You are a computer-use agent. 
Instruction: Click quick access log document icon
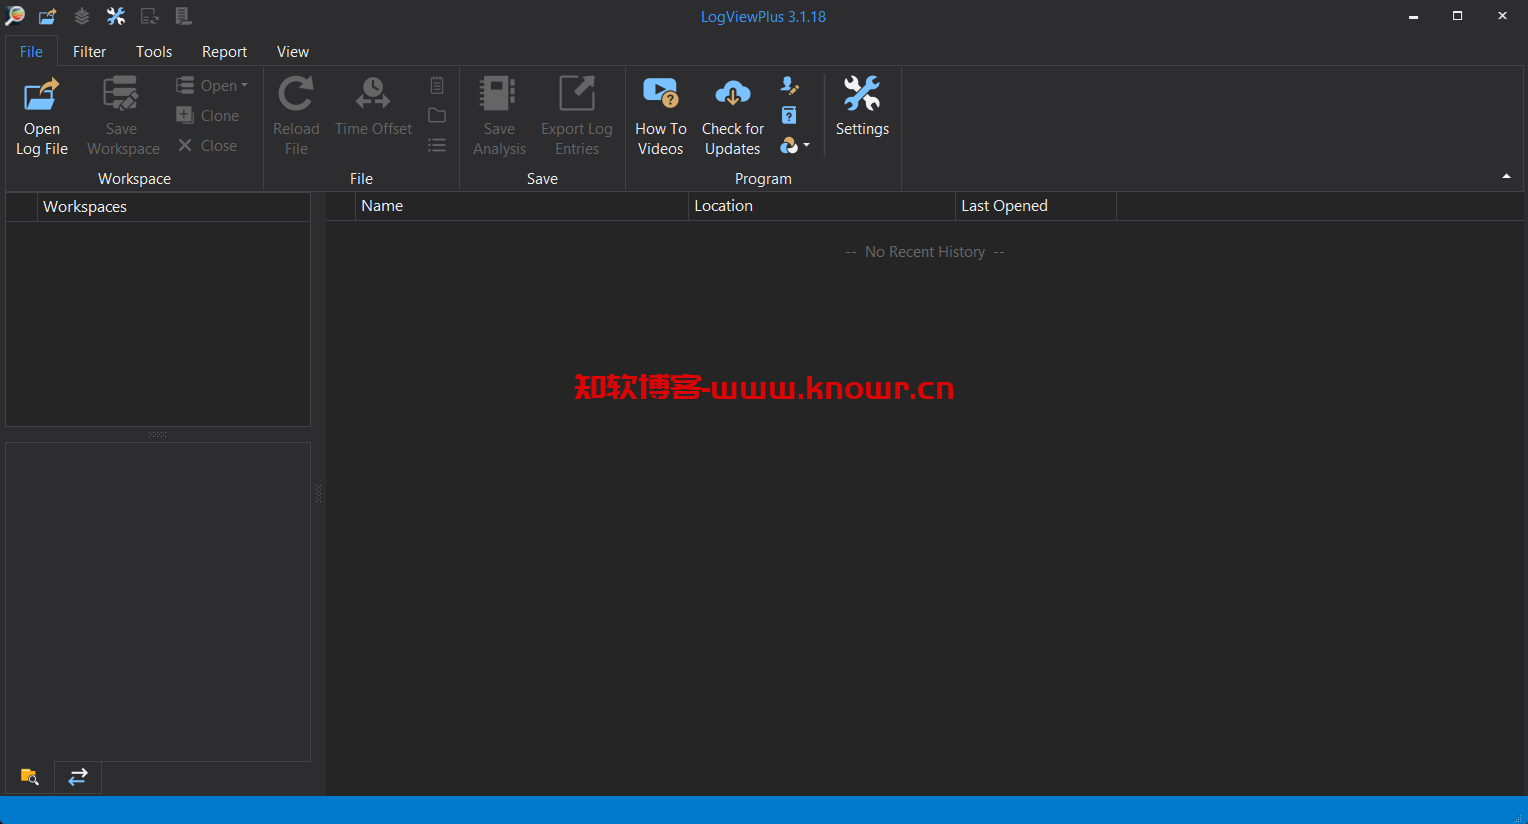coord(183,16)
